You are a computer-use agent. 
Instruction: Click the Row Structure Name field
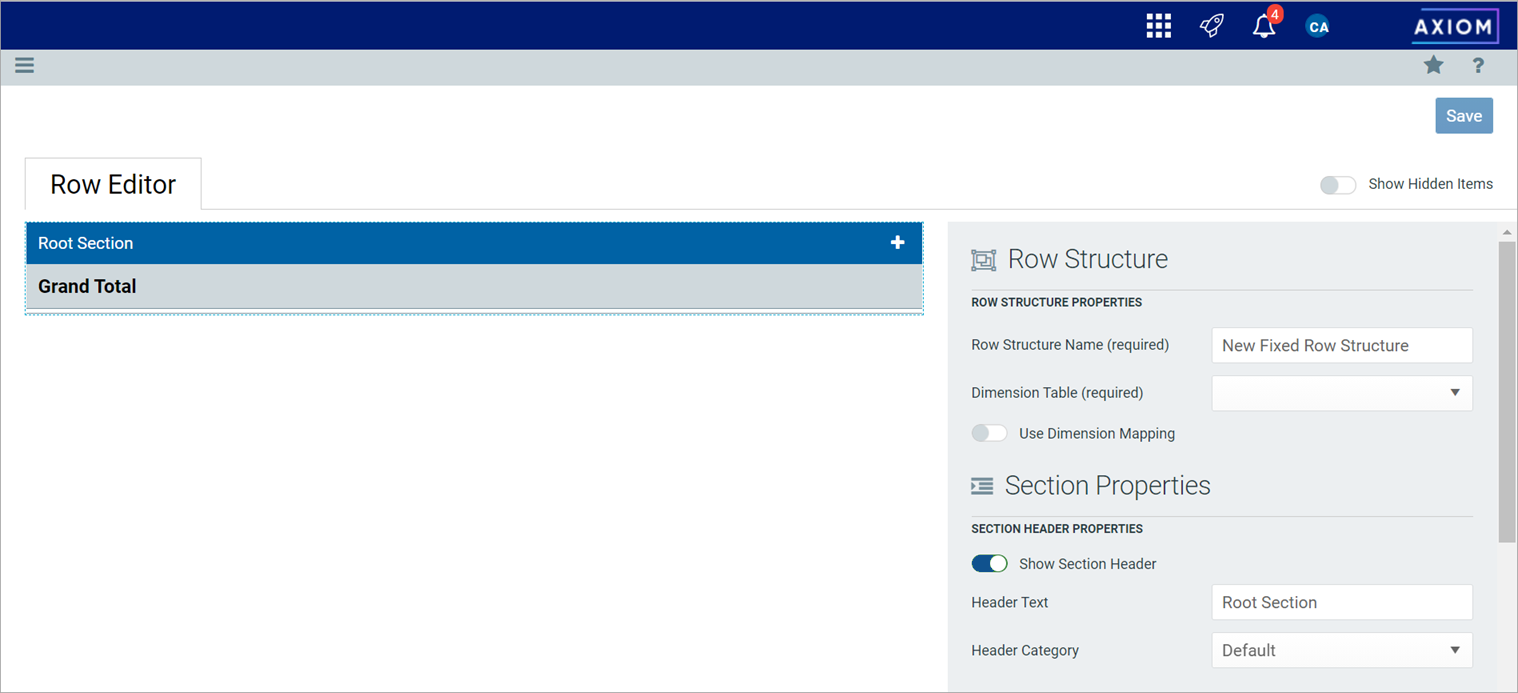tap(1341, 346)
